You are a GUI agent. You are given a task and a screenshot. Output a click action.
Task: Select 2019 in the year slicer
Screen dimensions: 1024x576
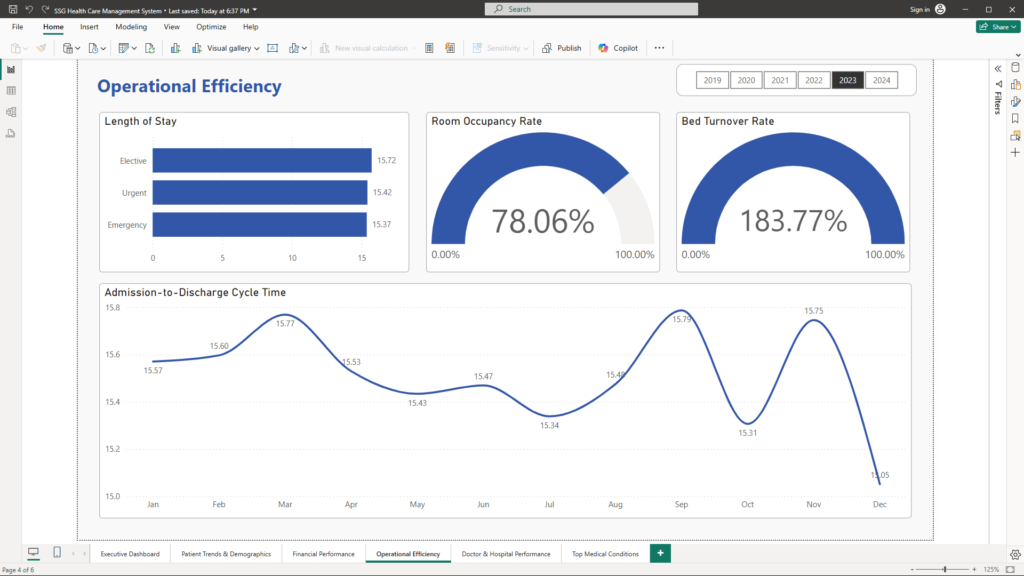tap(712, 80)
